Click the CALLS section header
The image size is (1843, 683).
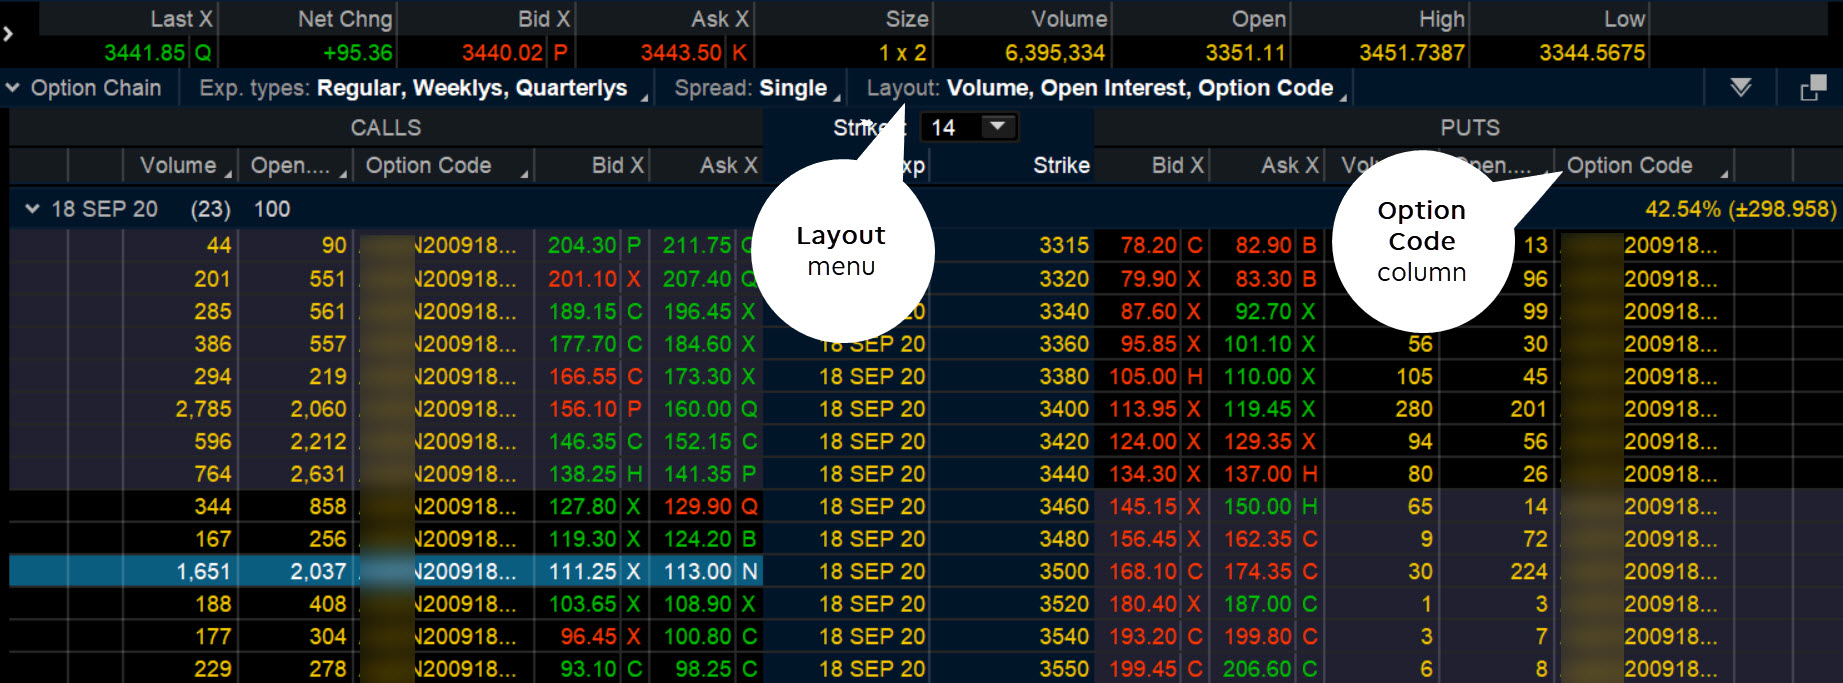point(386,127)
